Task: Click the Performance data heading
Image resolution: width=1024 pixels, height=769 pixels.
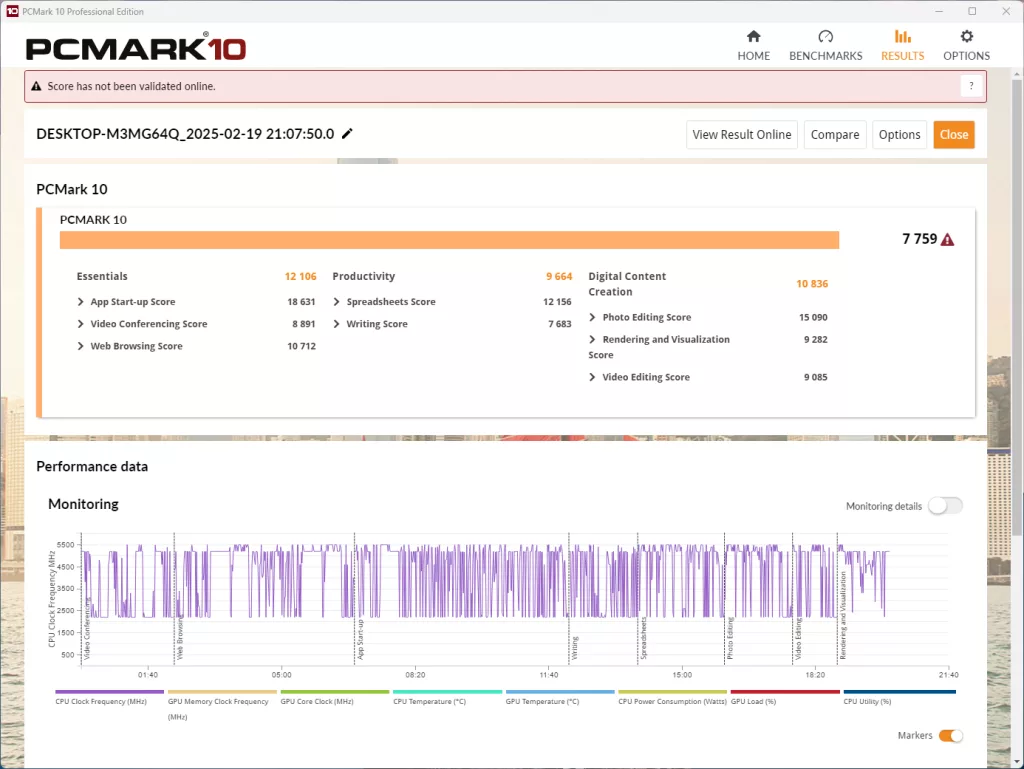Action: [92, 466]
